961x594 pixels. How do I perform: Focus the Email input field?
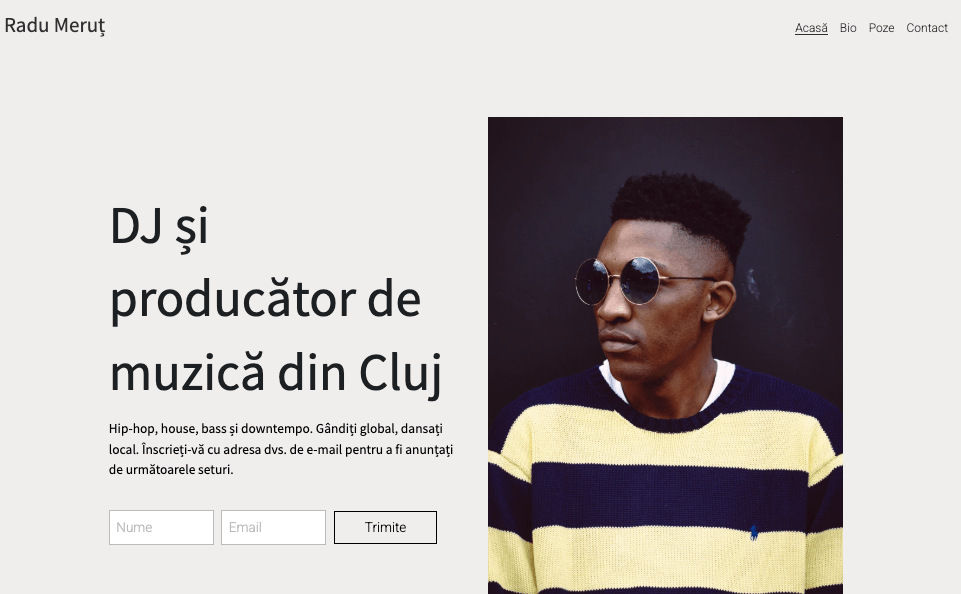(x=273, y=527)
